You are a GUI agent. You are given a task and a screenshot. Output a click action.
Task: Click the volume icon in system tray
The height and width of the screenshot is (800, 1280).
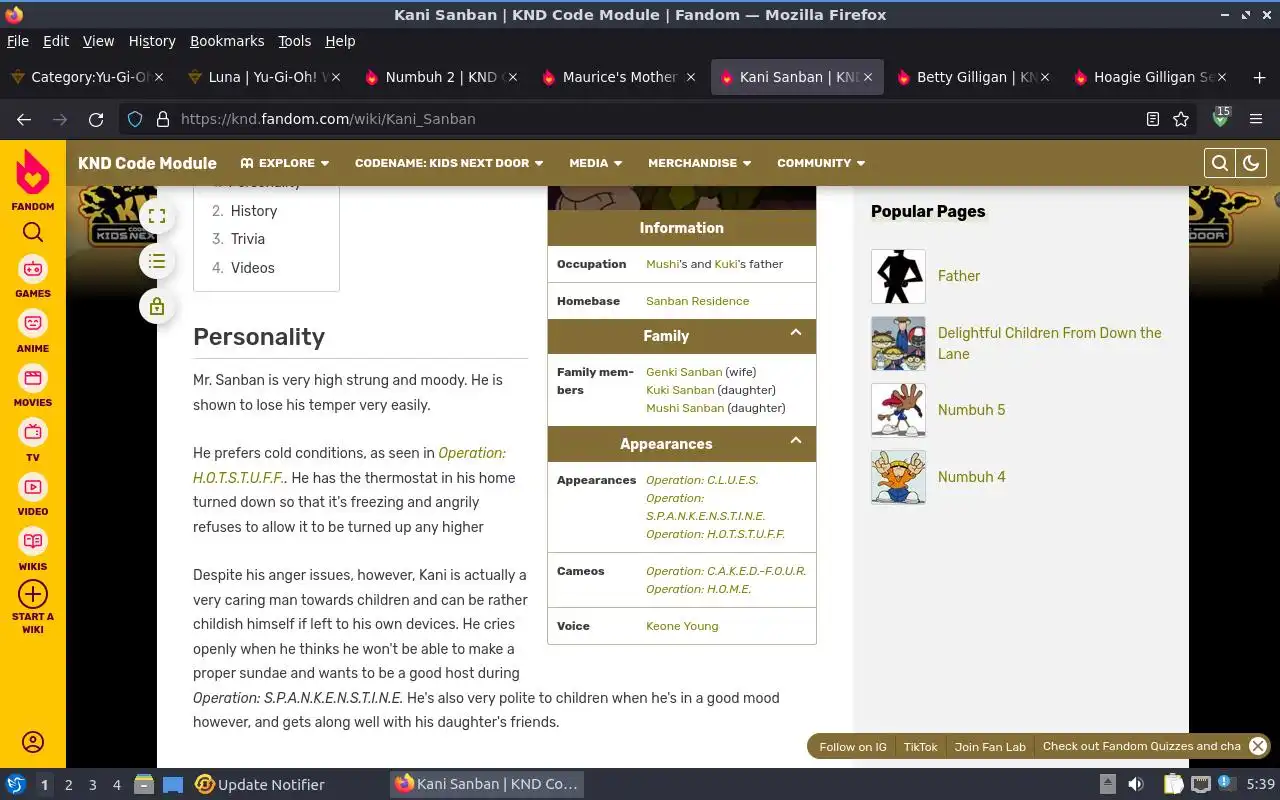[1136, 785]
